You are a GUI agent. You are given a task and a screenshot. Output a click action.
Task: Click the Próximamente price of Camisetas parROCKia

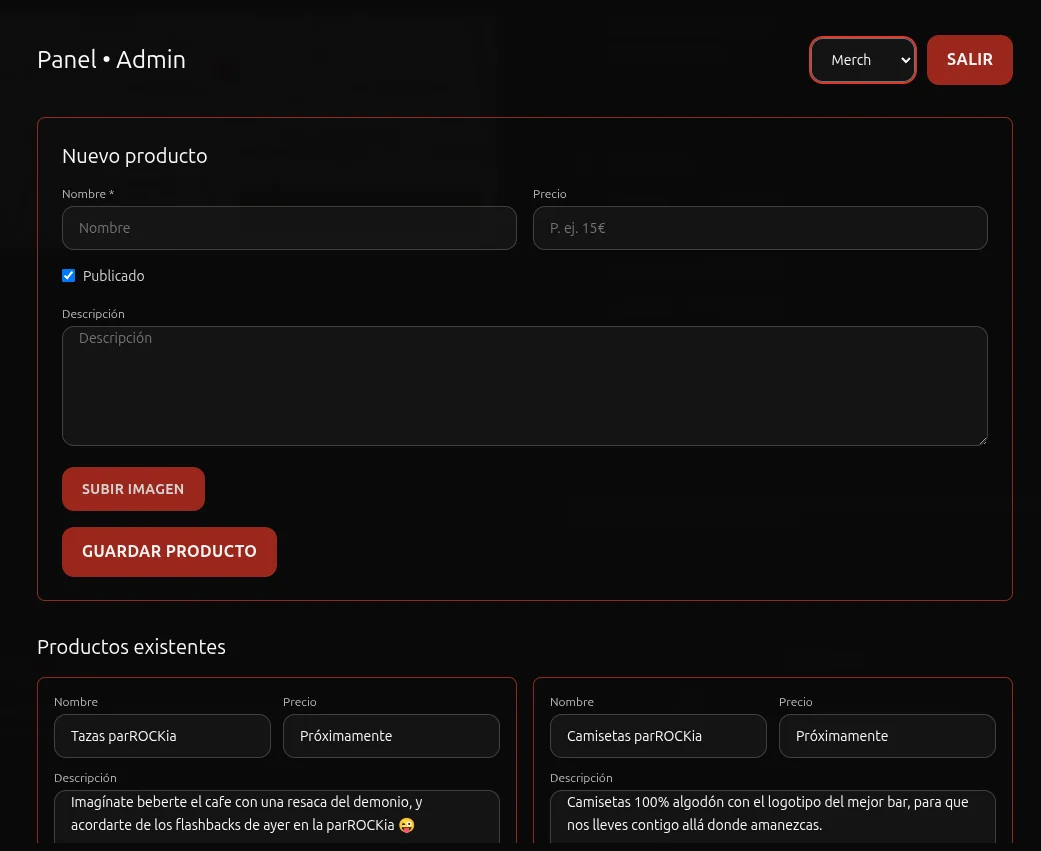[x=887, y=735]
